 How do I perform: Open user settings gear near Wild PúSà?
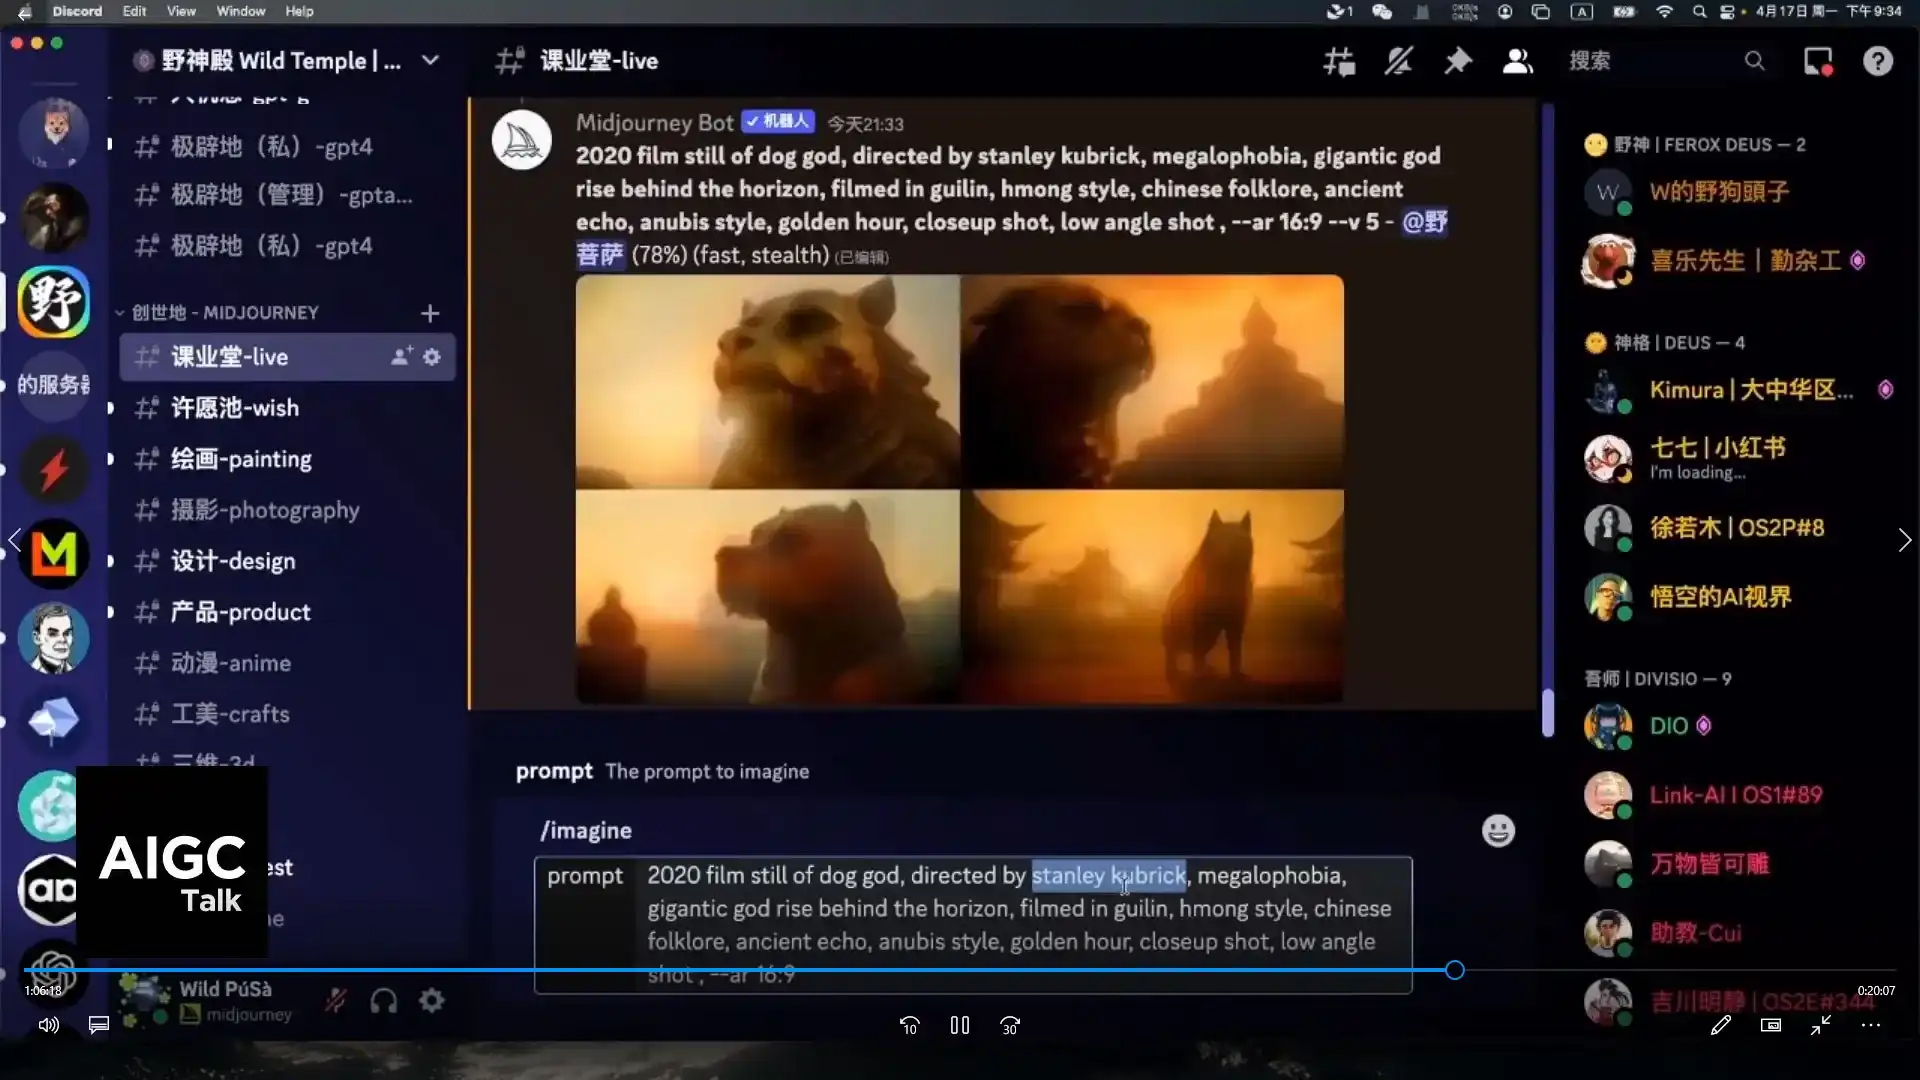pyautogui.click(x=432, y=1001)
